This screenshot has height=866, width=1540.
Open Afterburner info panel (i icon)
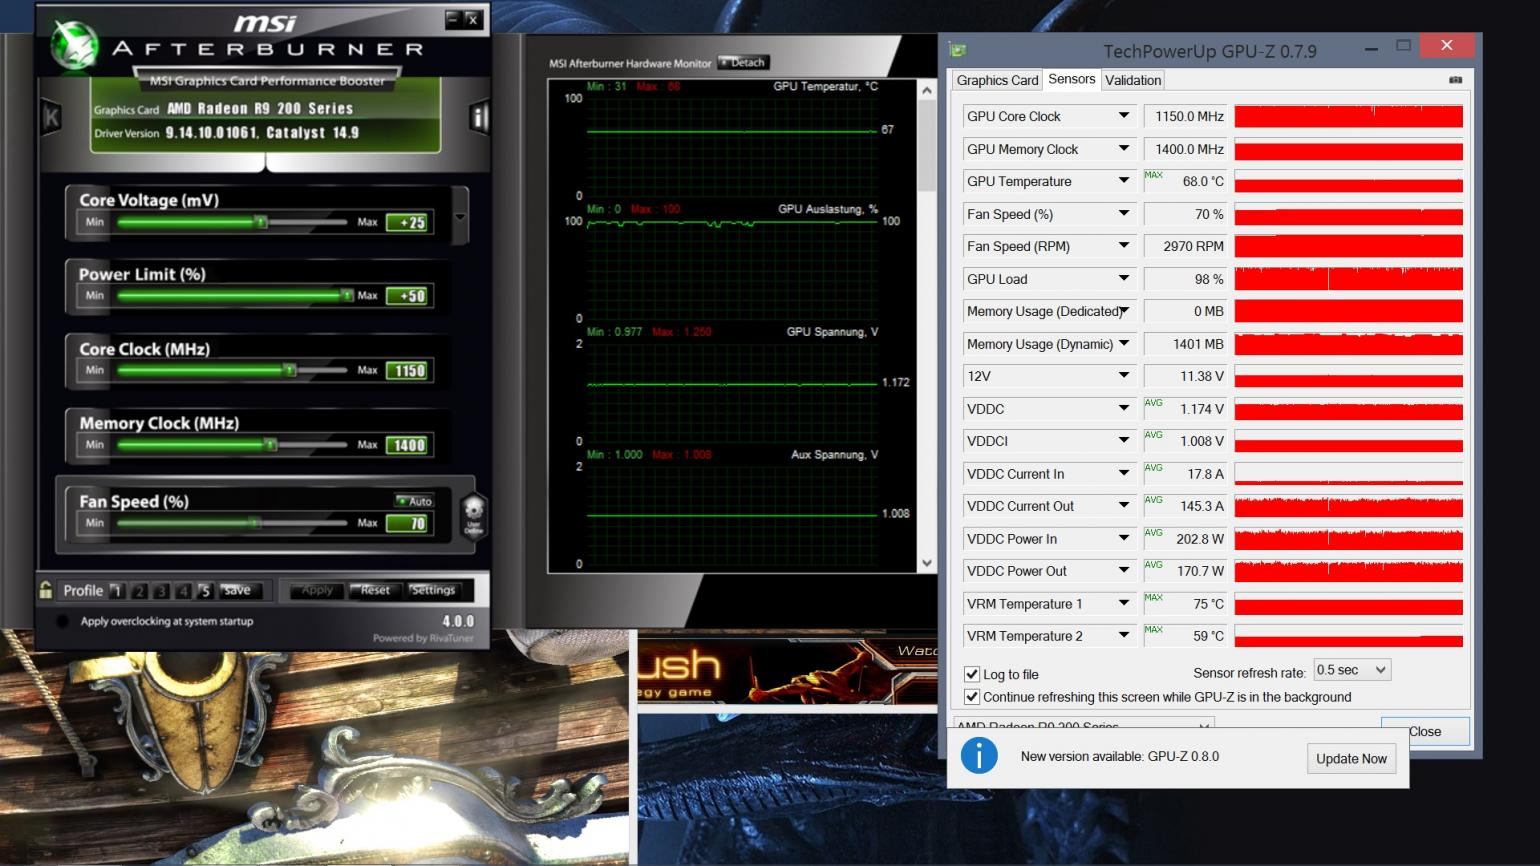[479, 118]
